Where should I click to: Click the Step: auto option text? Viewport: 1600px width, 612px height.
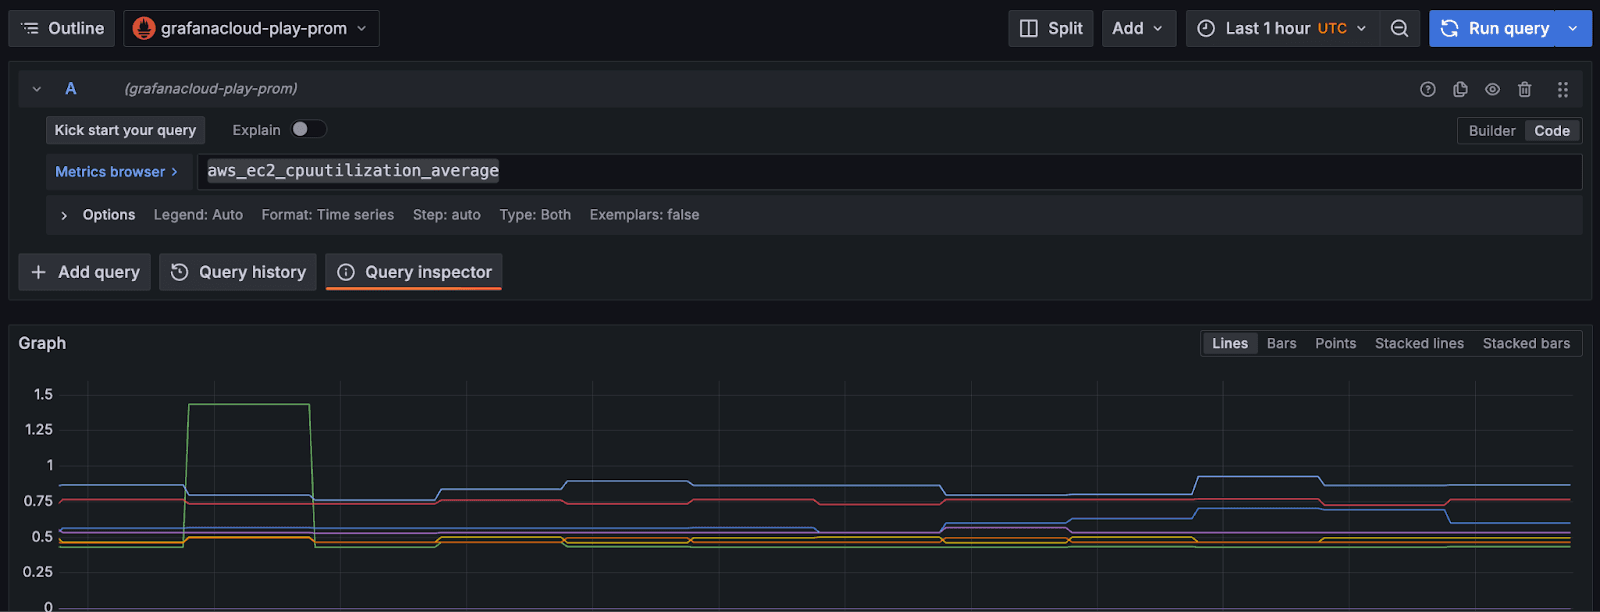pos(447,215)
